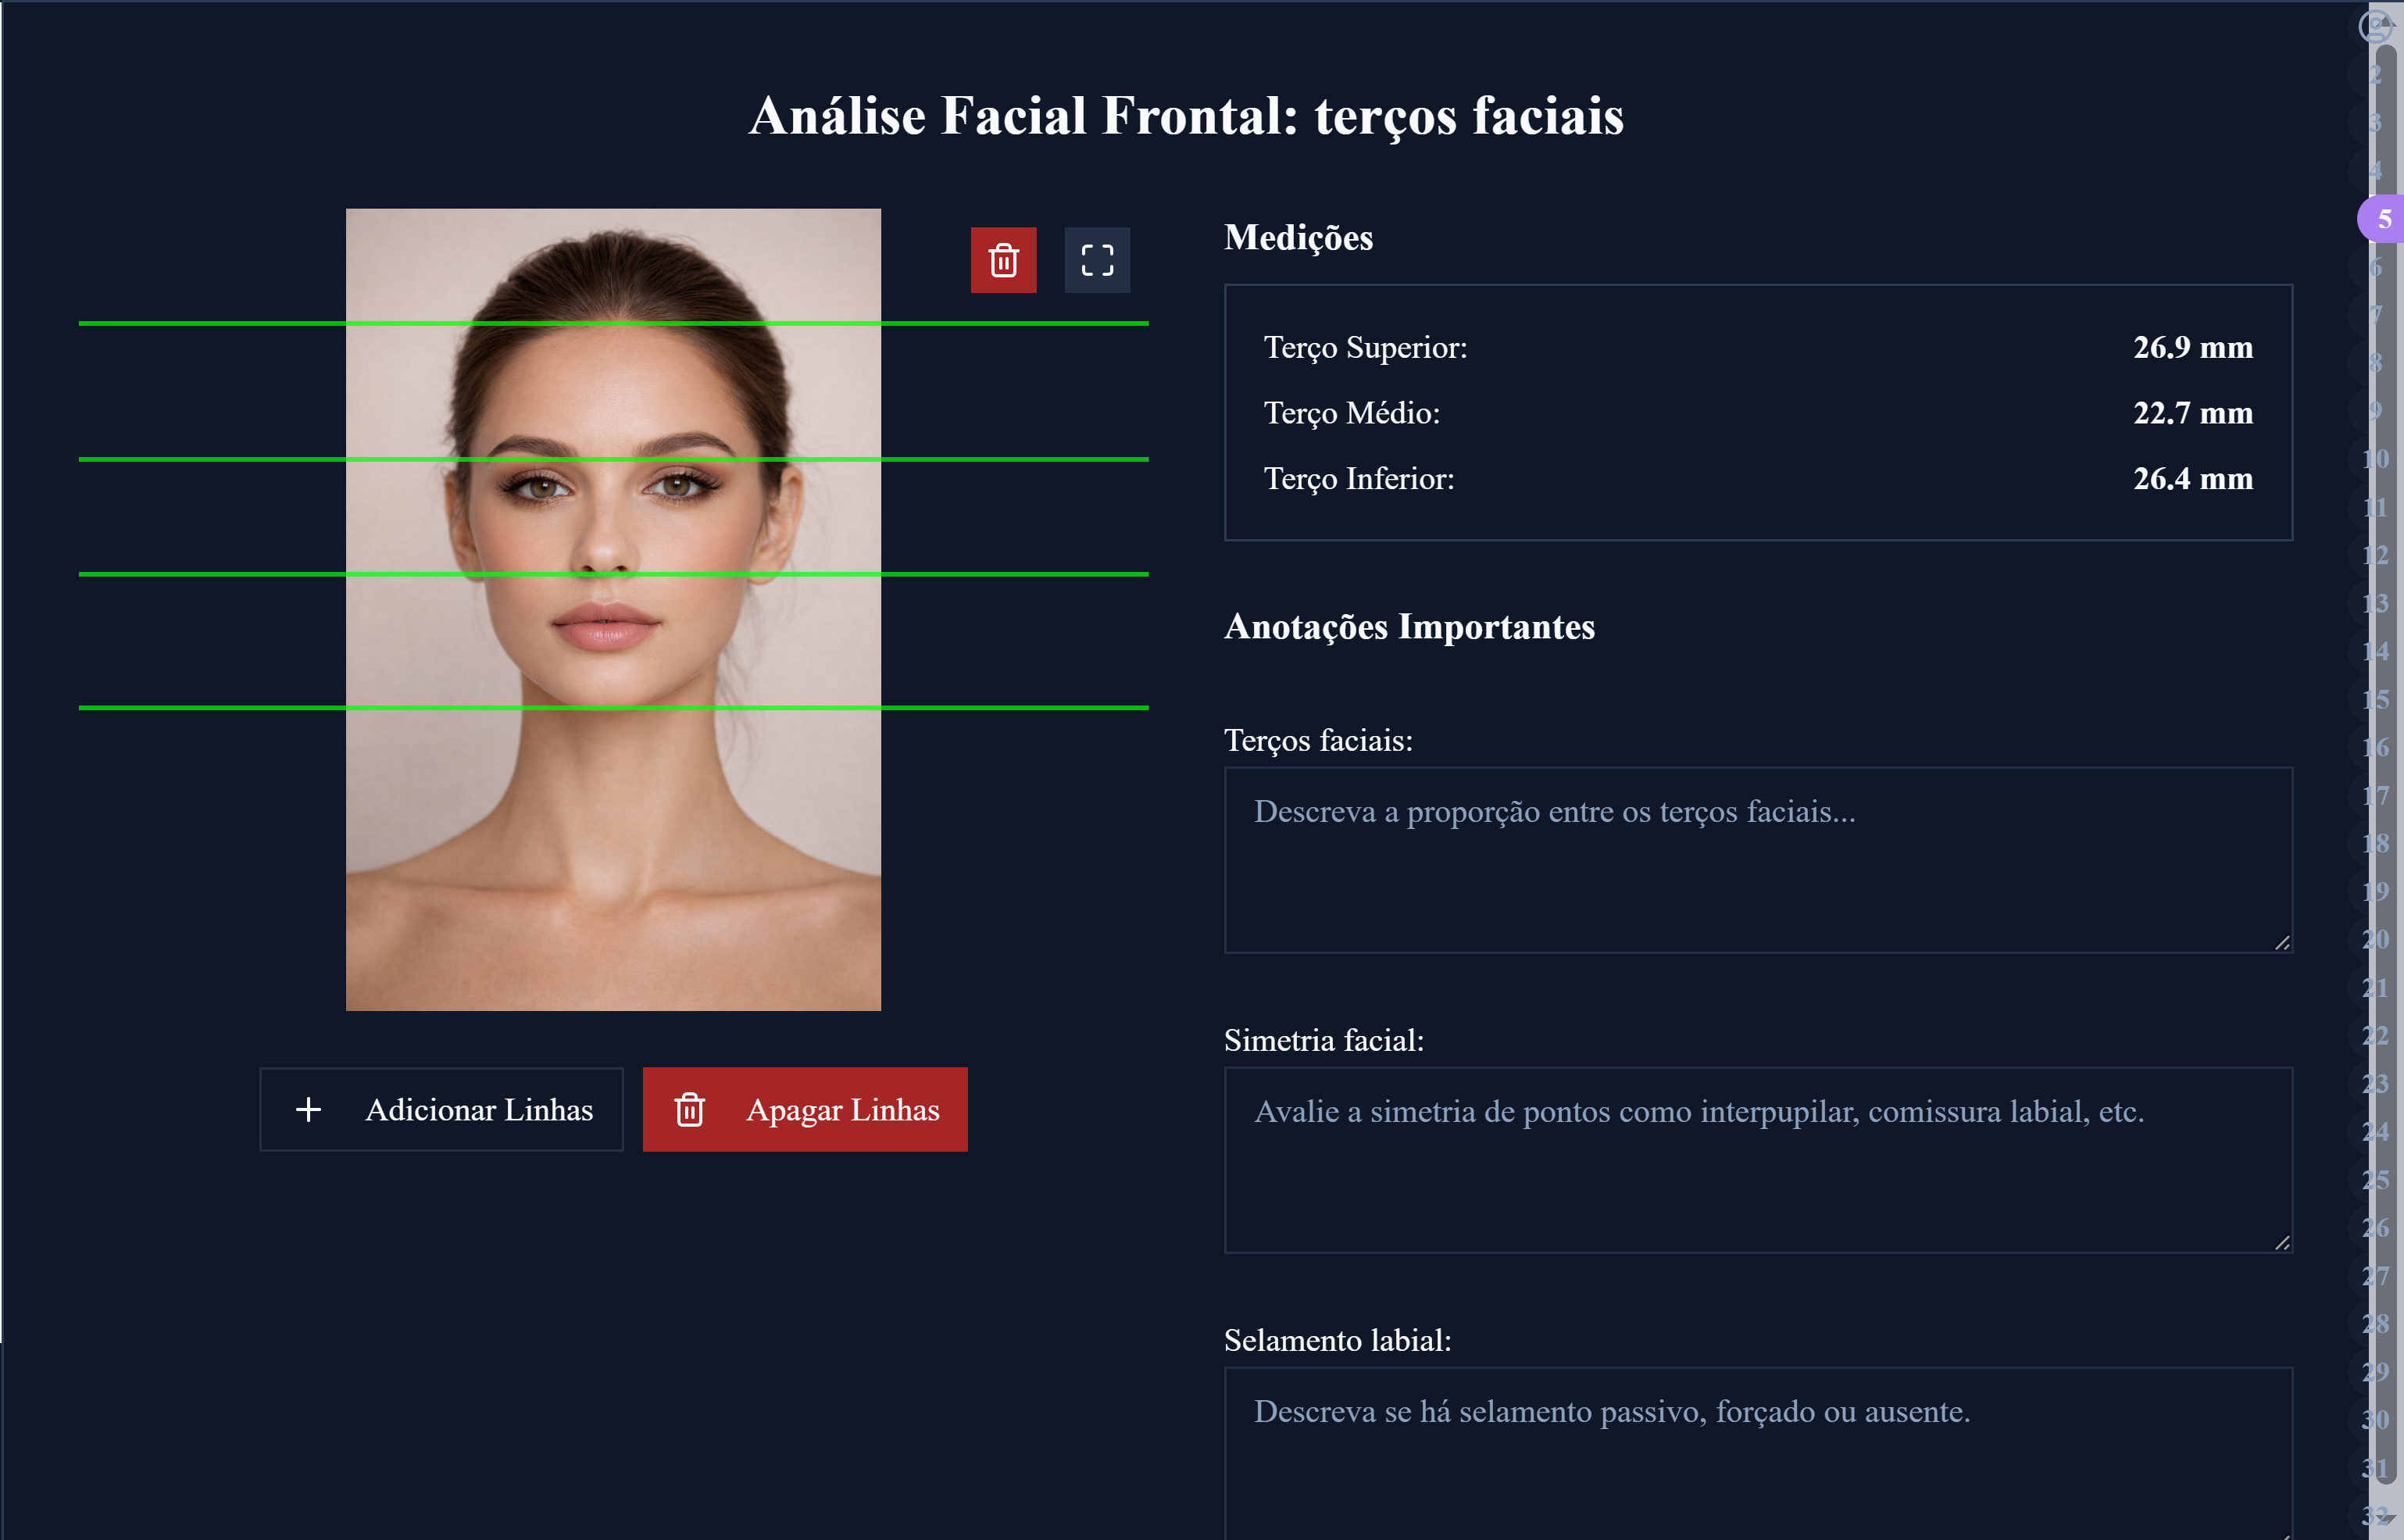
Task: Navigate to page 20 in side list
Action: [x=2375, y=939]
